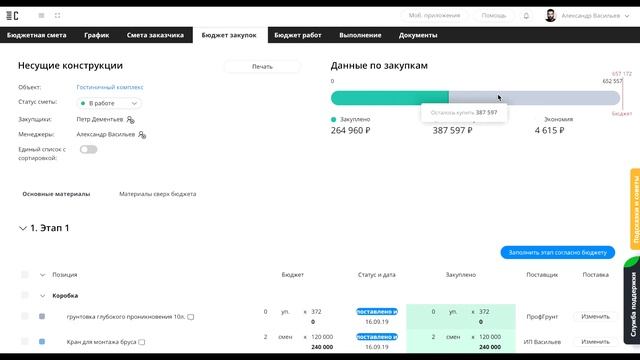640x360 pixels.
Task: Click the Экономия amount 4 615 ₽
Action: 549,131
